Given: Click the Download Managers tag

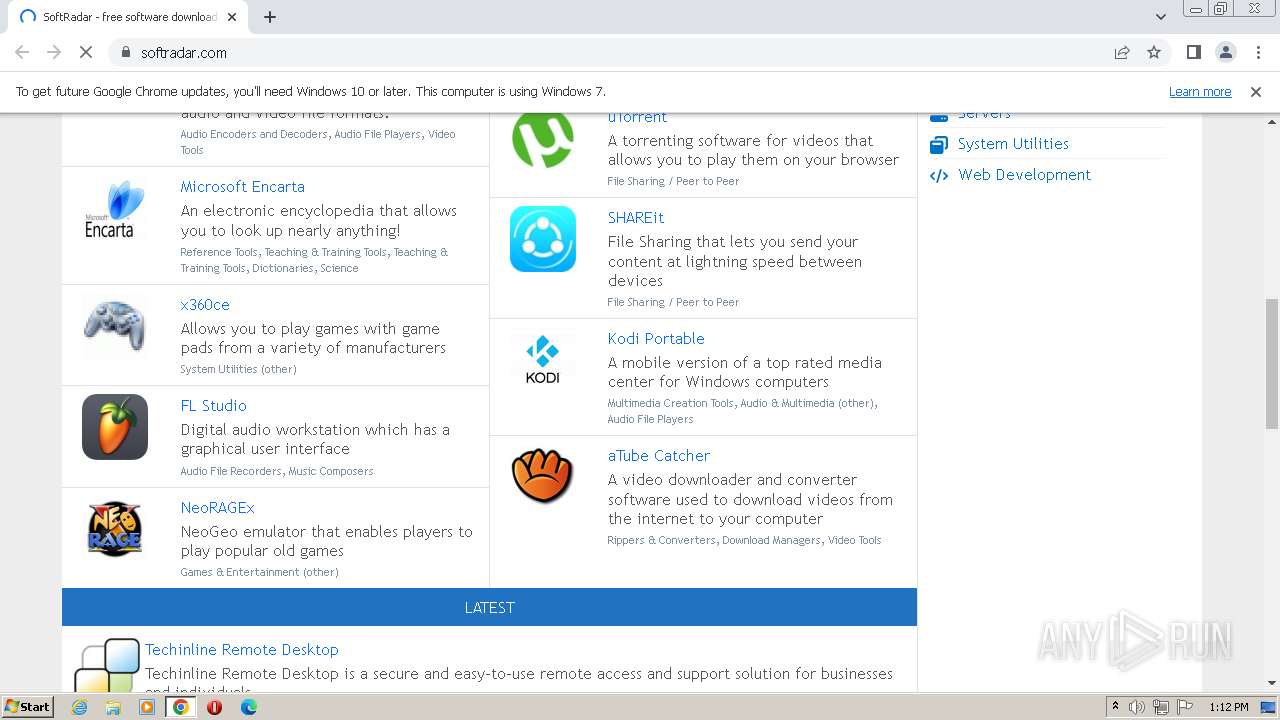Looking at the screenshot, I should coord(771,540).
